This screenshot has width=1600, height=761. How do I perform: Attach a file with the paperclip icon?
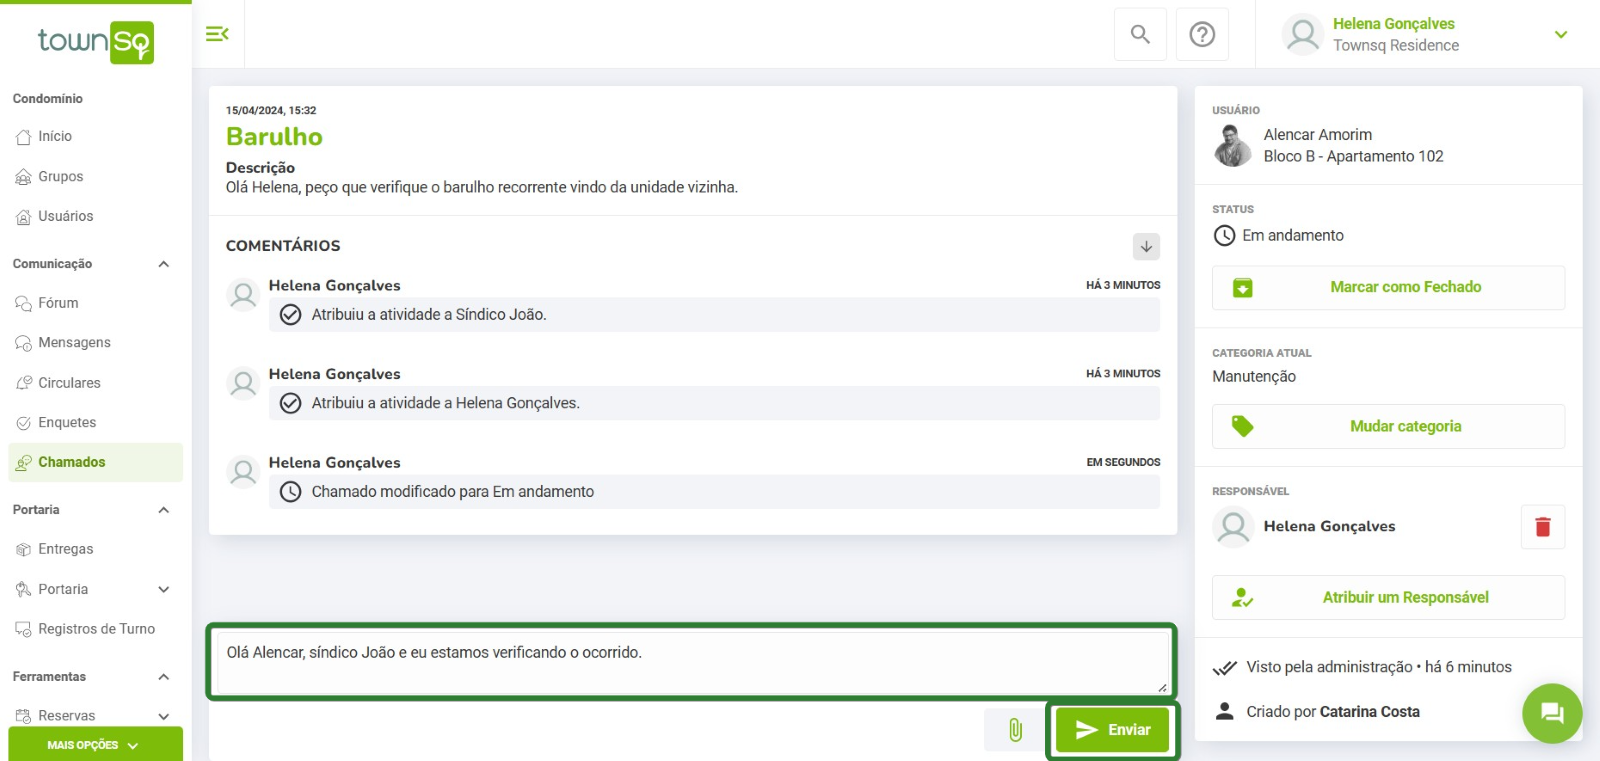click(1015, 730)
